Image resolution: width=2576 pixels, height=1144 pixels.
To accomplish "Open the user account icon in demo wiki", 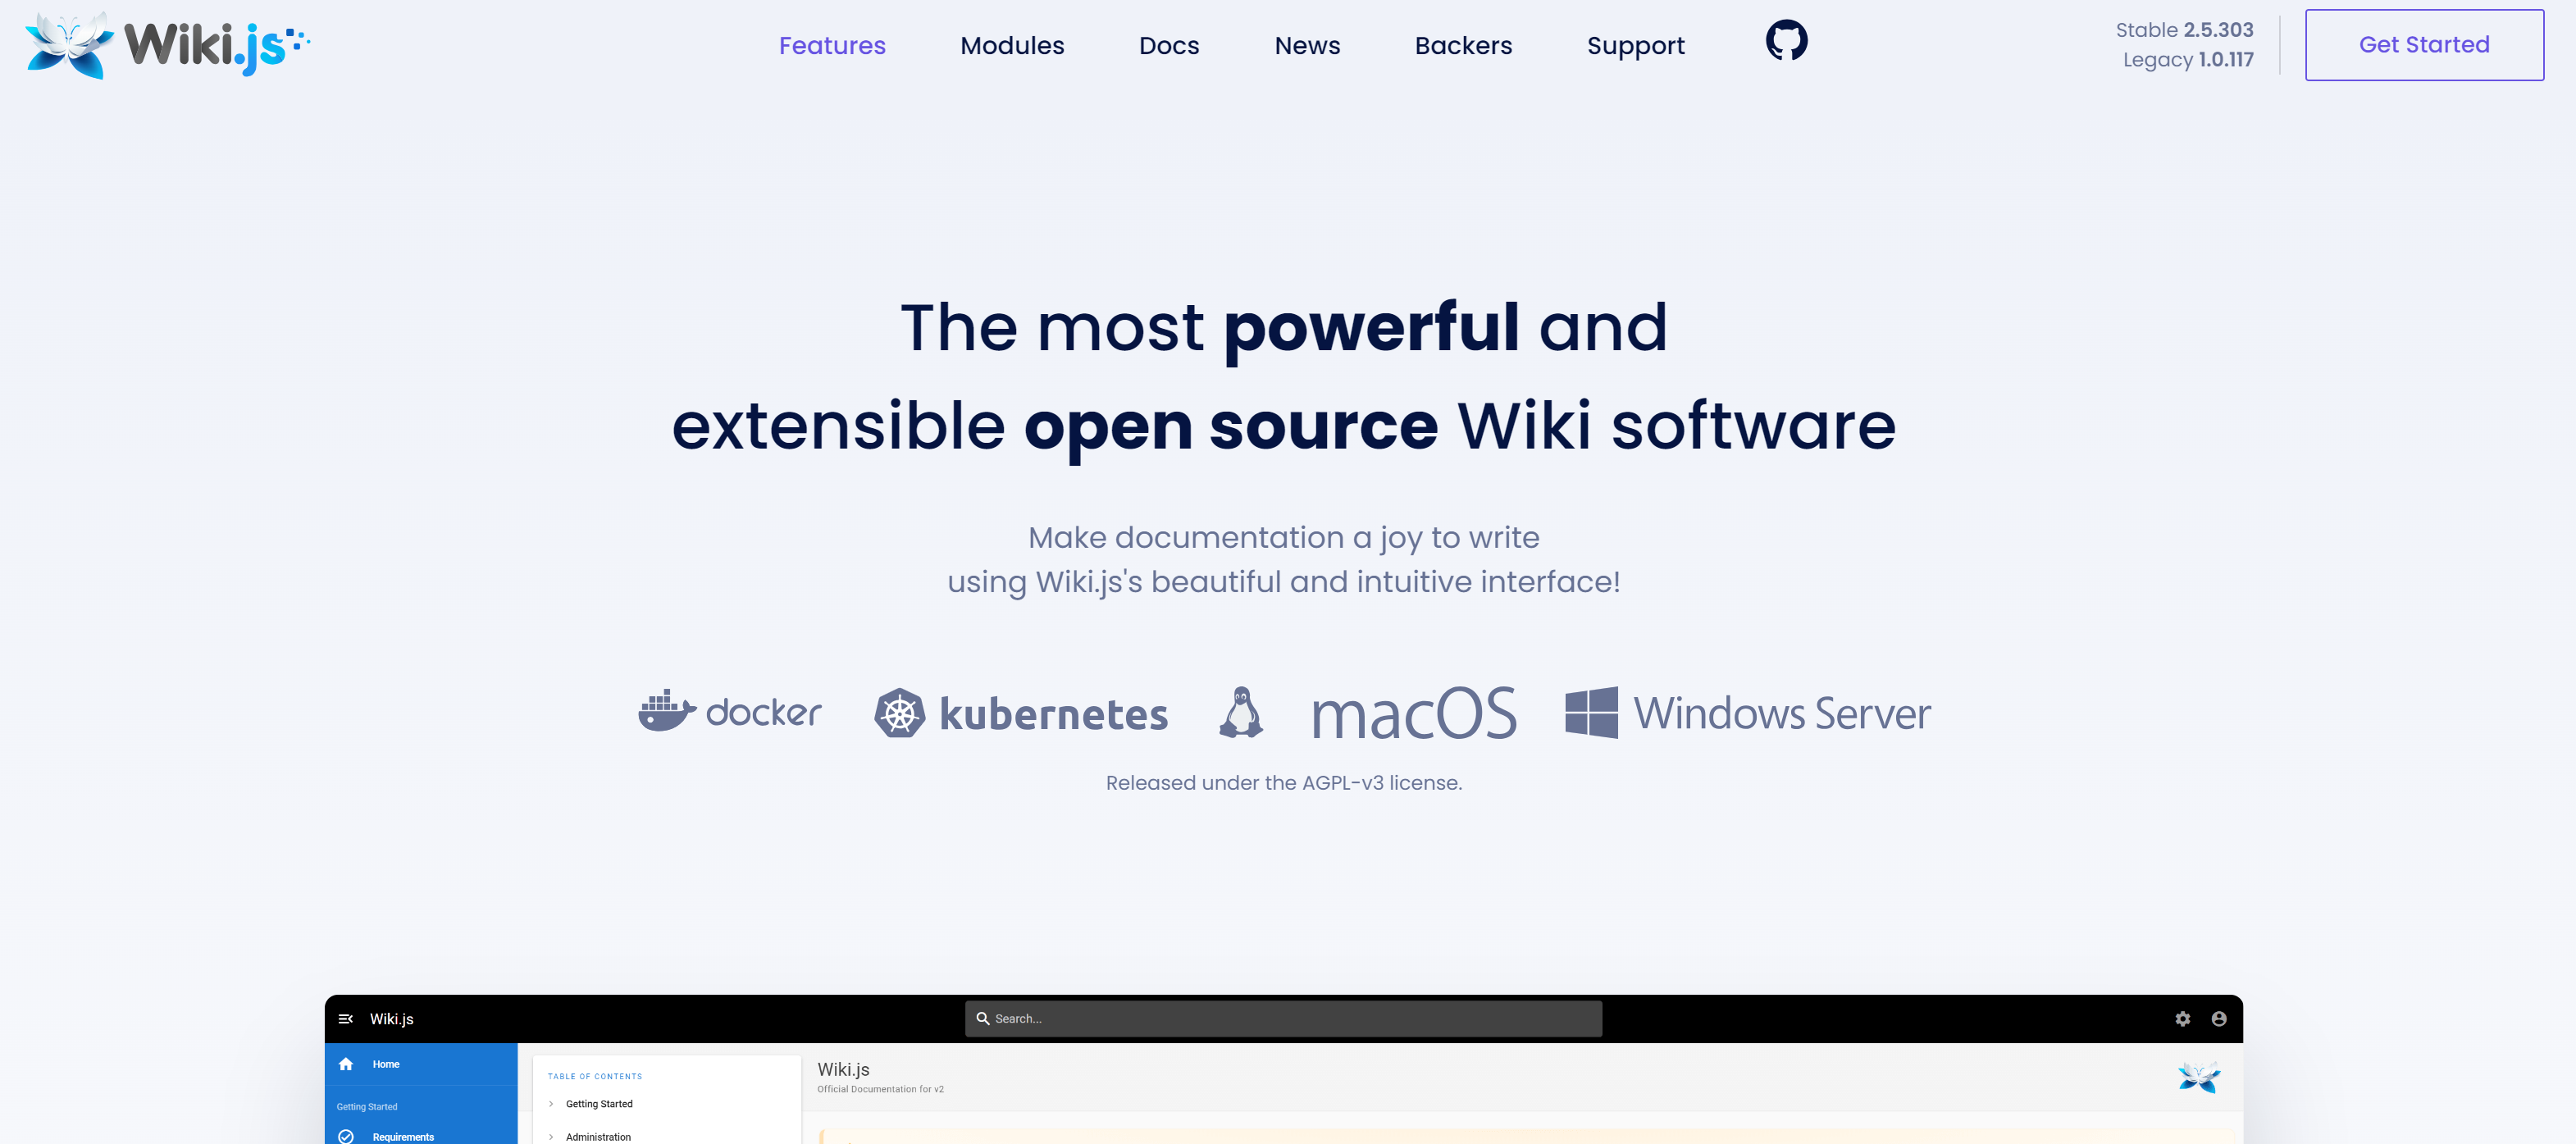I will tap(2219, 1019).
